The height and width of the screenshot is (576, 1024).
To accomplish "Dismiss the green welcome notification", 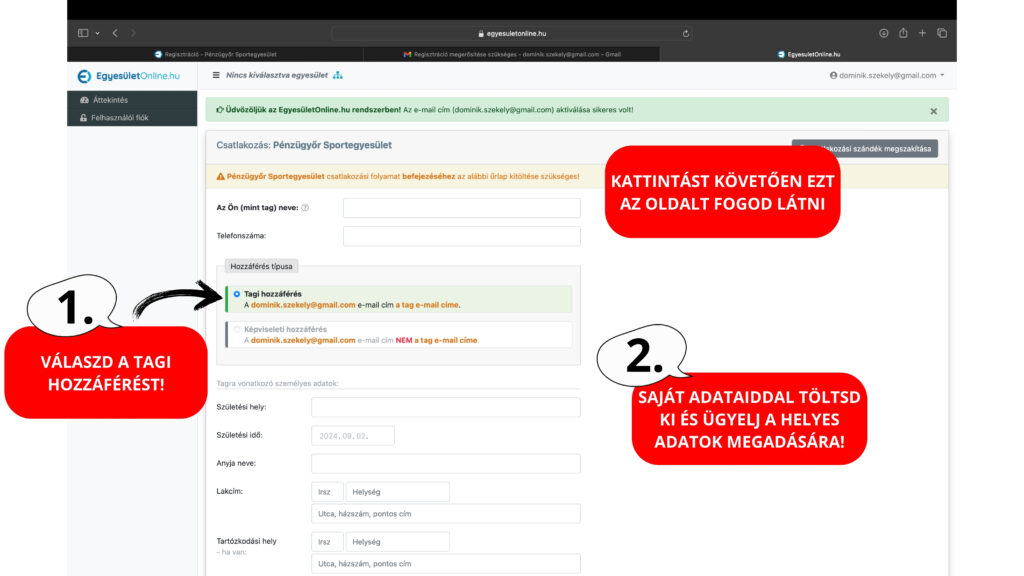I will 934,111.
